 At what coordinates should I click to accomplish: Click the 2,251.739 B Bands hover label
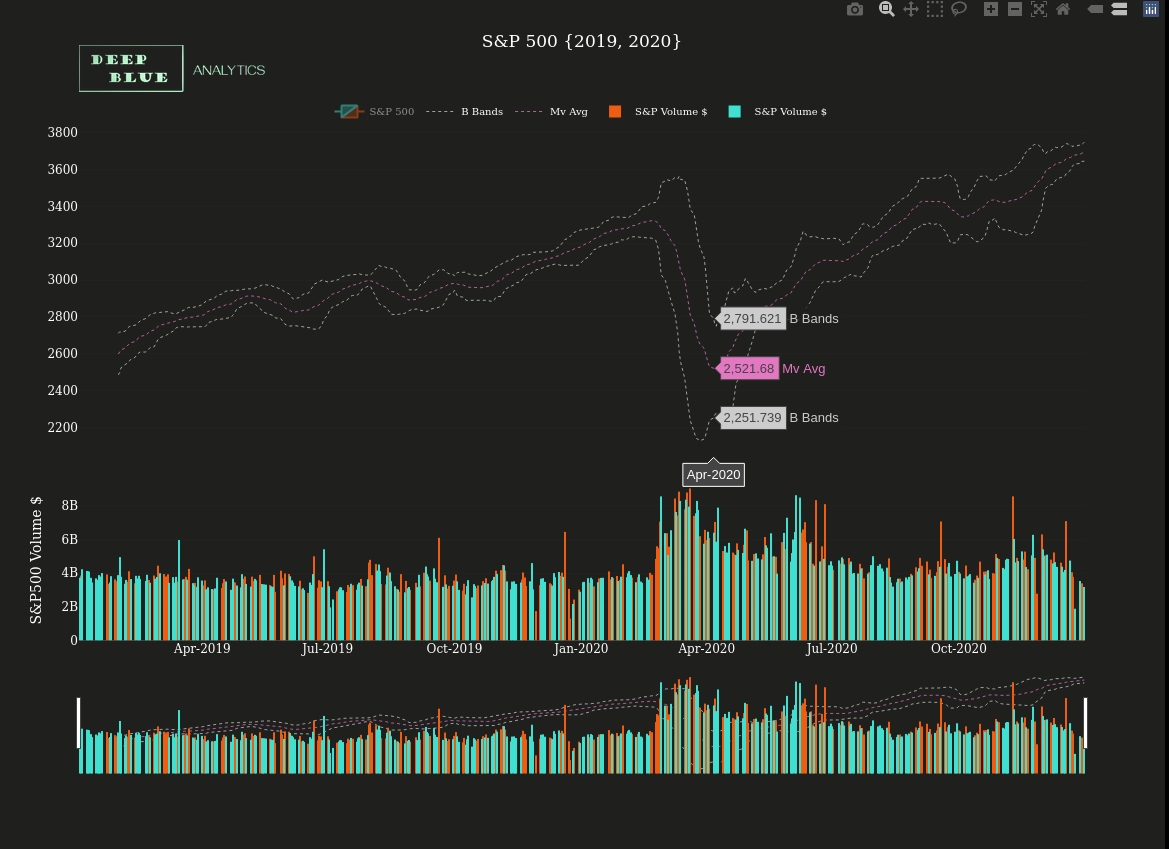[x=753, y=417]
